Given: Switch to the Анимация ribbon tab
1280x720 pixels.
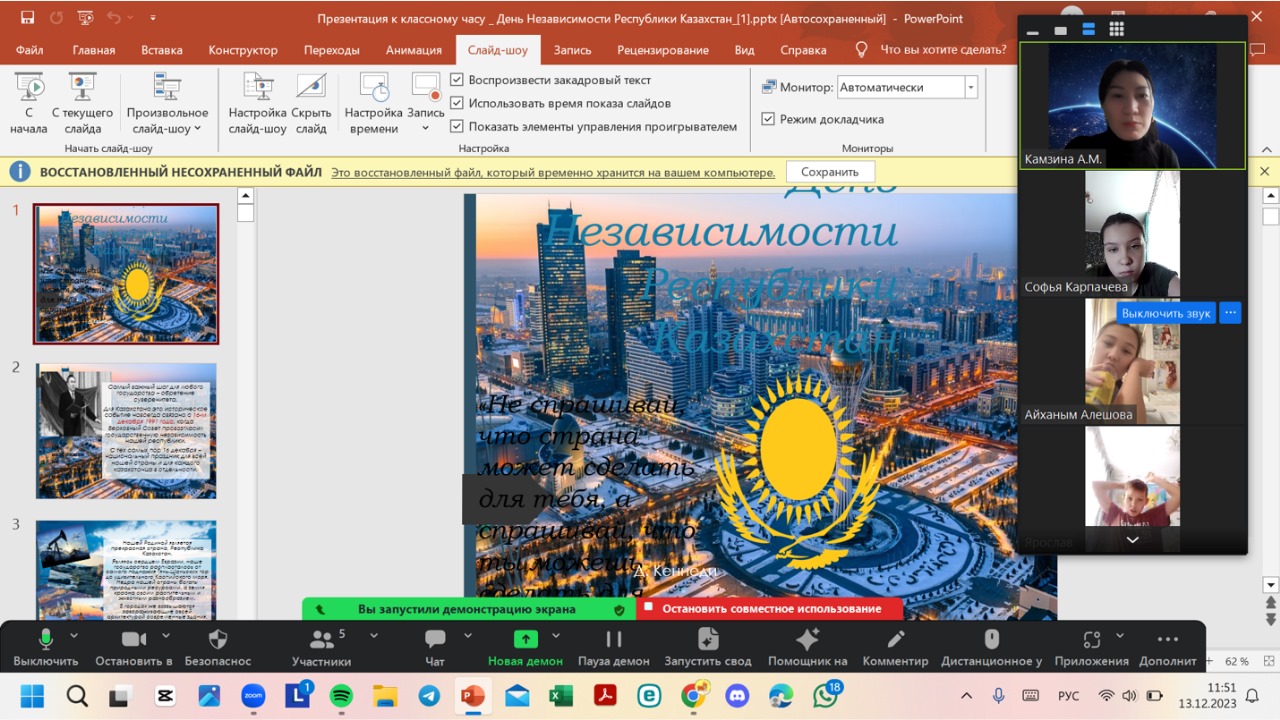Looking at the screenshot, I should pos(414,50).
